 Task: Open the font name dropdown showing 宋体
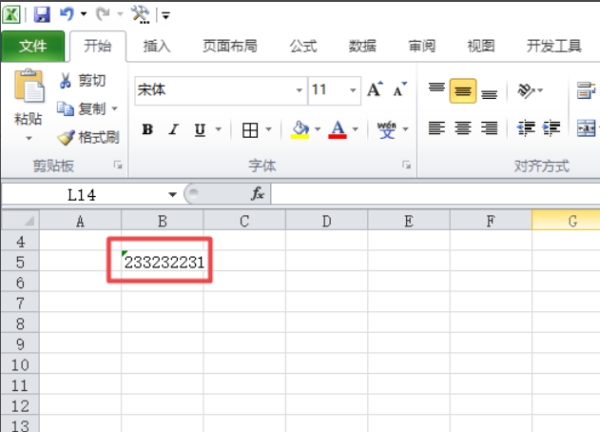[x=299, y=91]
